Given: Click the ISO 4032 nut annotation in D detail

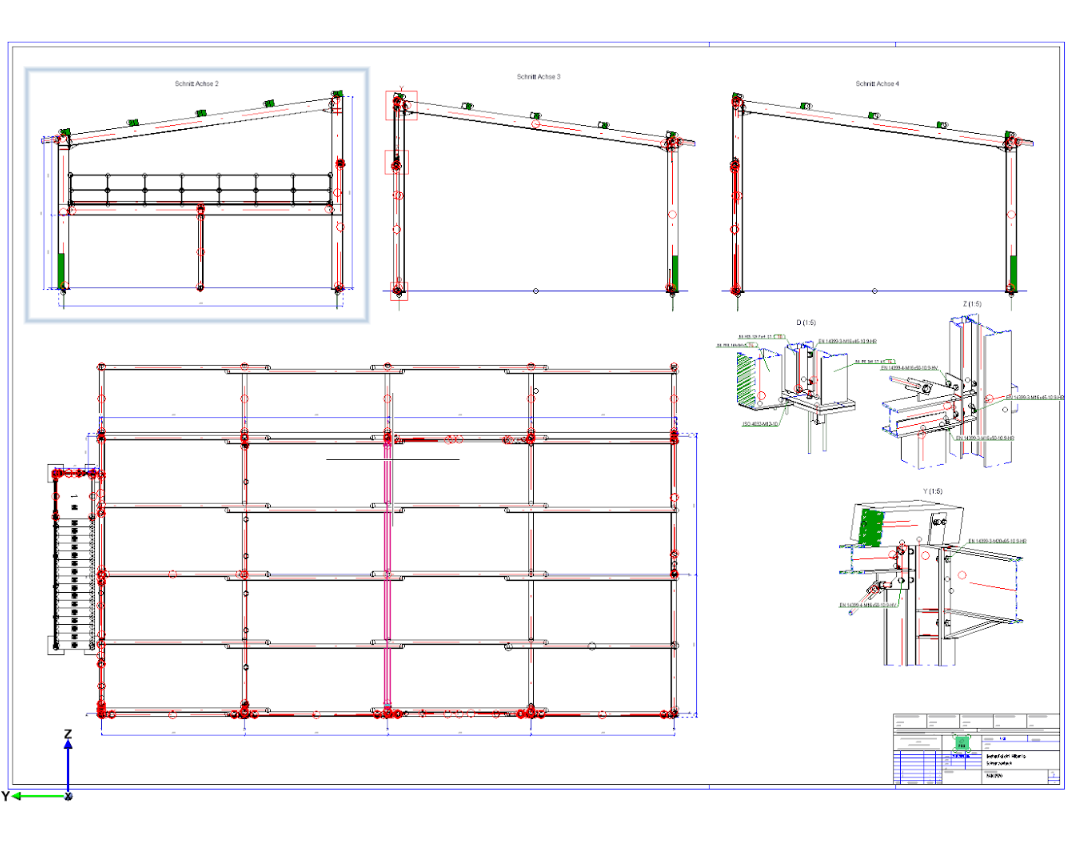Looking at the screenshot, I should point(760,424).
